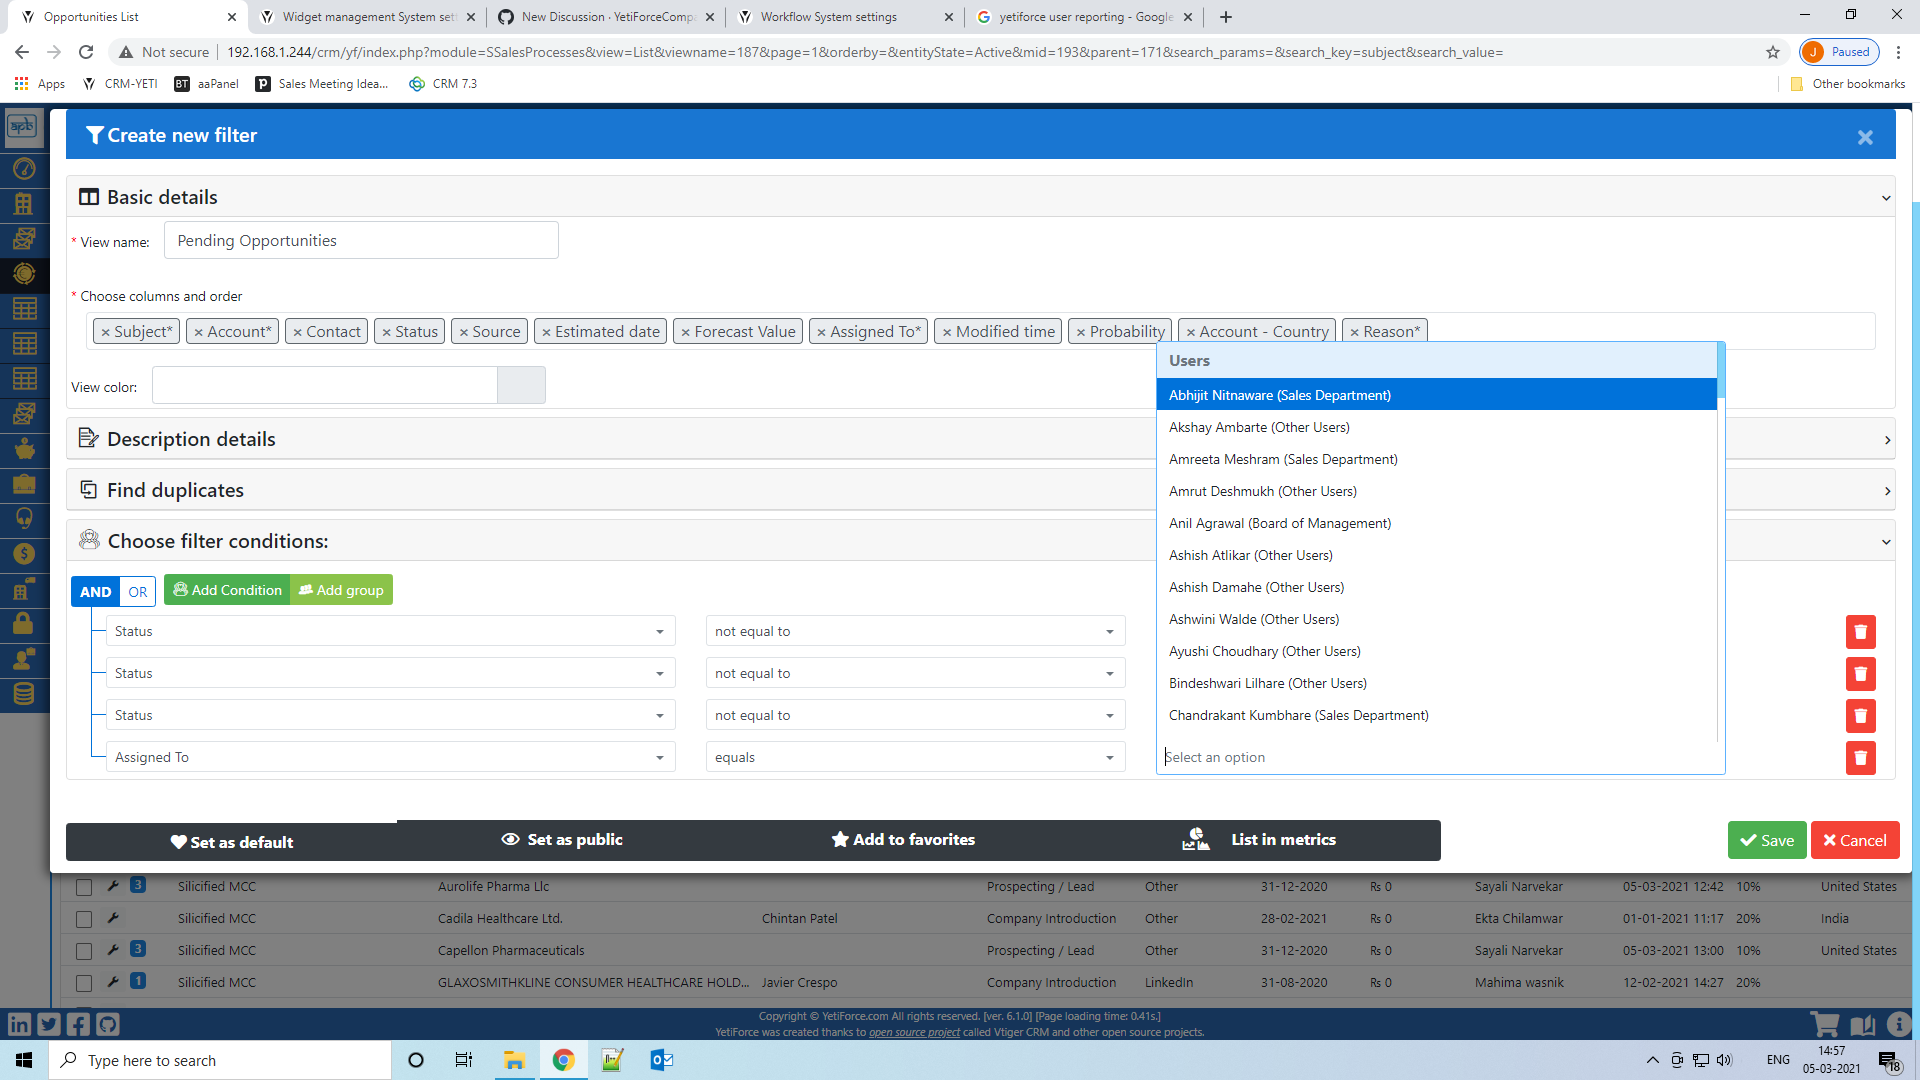Viewport: 1920px width, 1080px height.
Task: Switch to Widget management System tab
Action: [x=367, y=17]
